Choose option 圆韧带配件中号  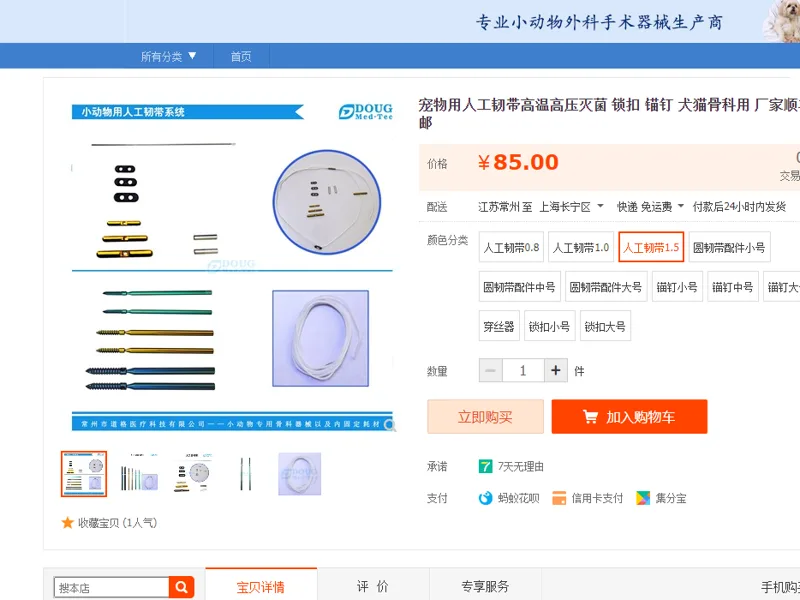click(519, 287)
